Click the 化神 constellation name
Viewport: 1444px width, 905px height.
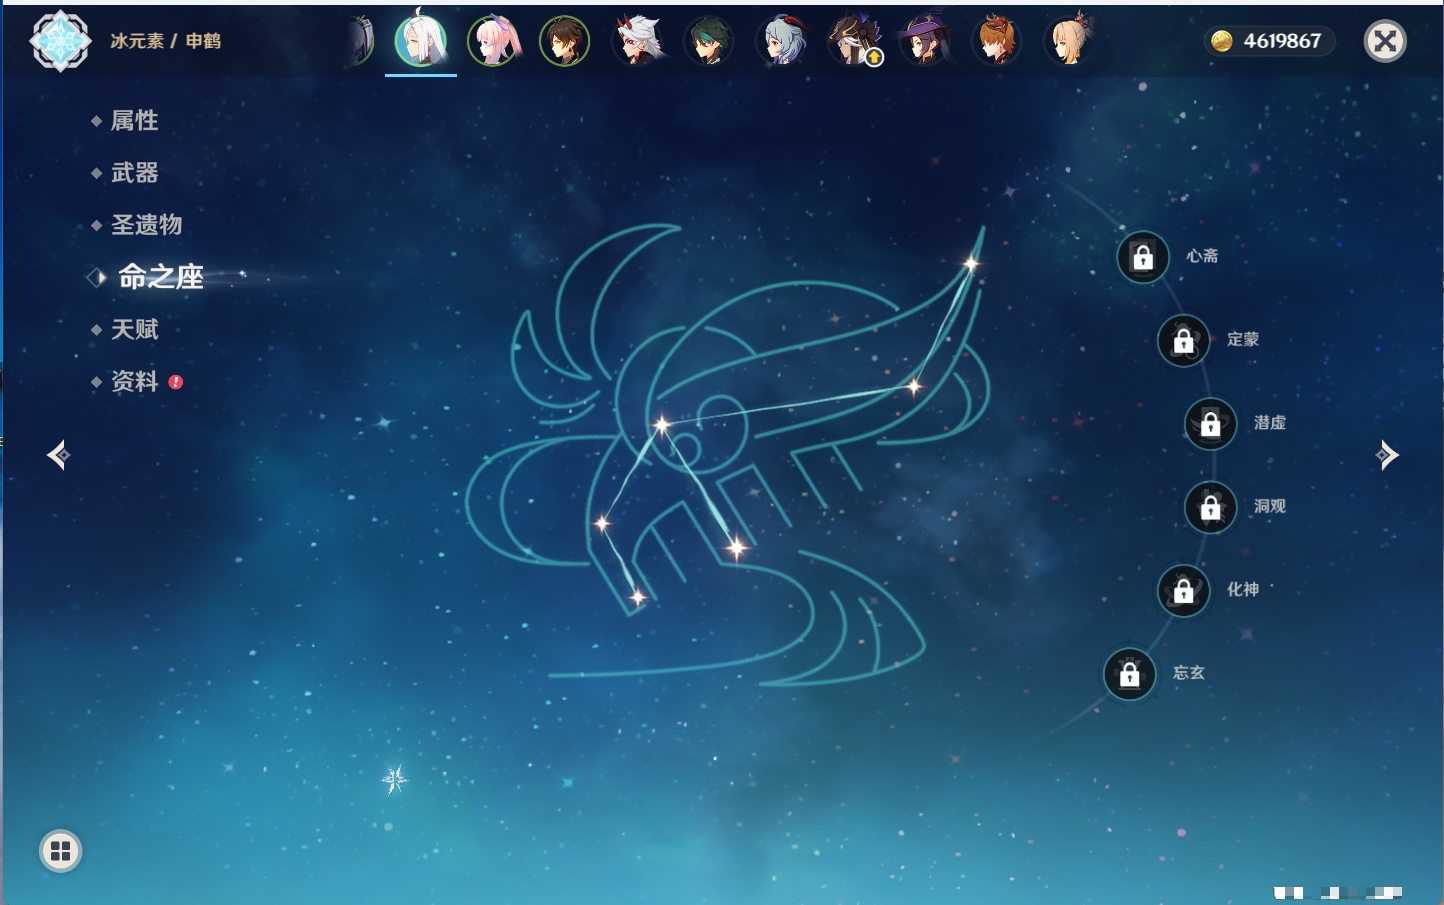click(x=1243, y=589)
